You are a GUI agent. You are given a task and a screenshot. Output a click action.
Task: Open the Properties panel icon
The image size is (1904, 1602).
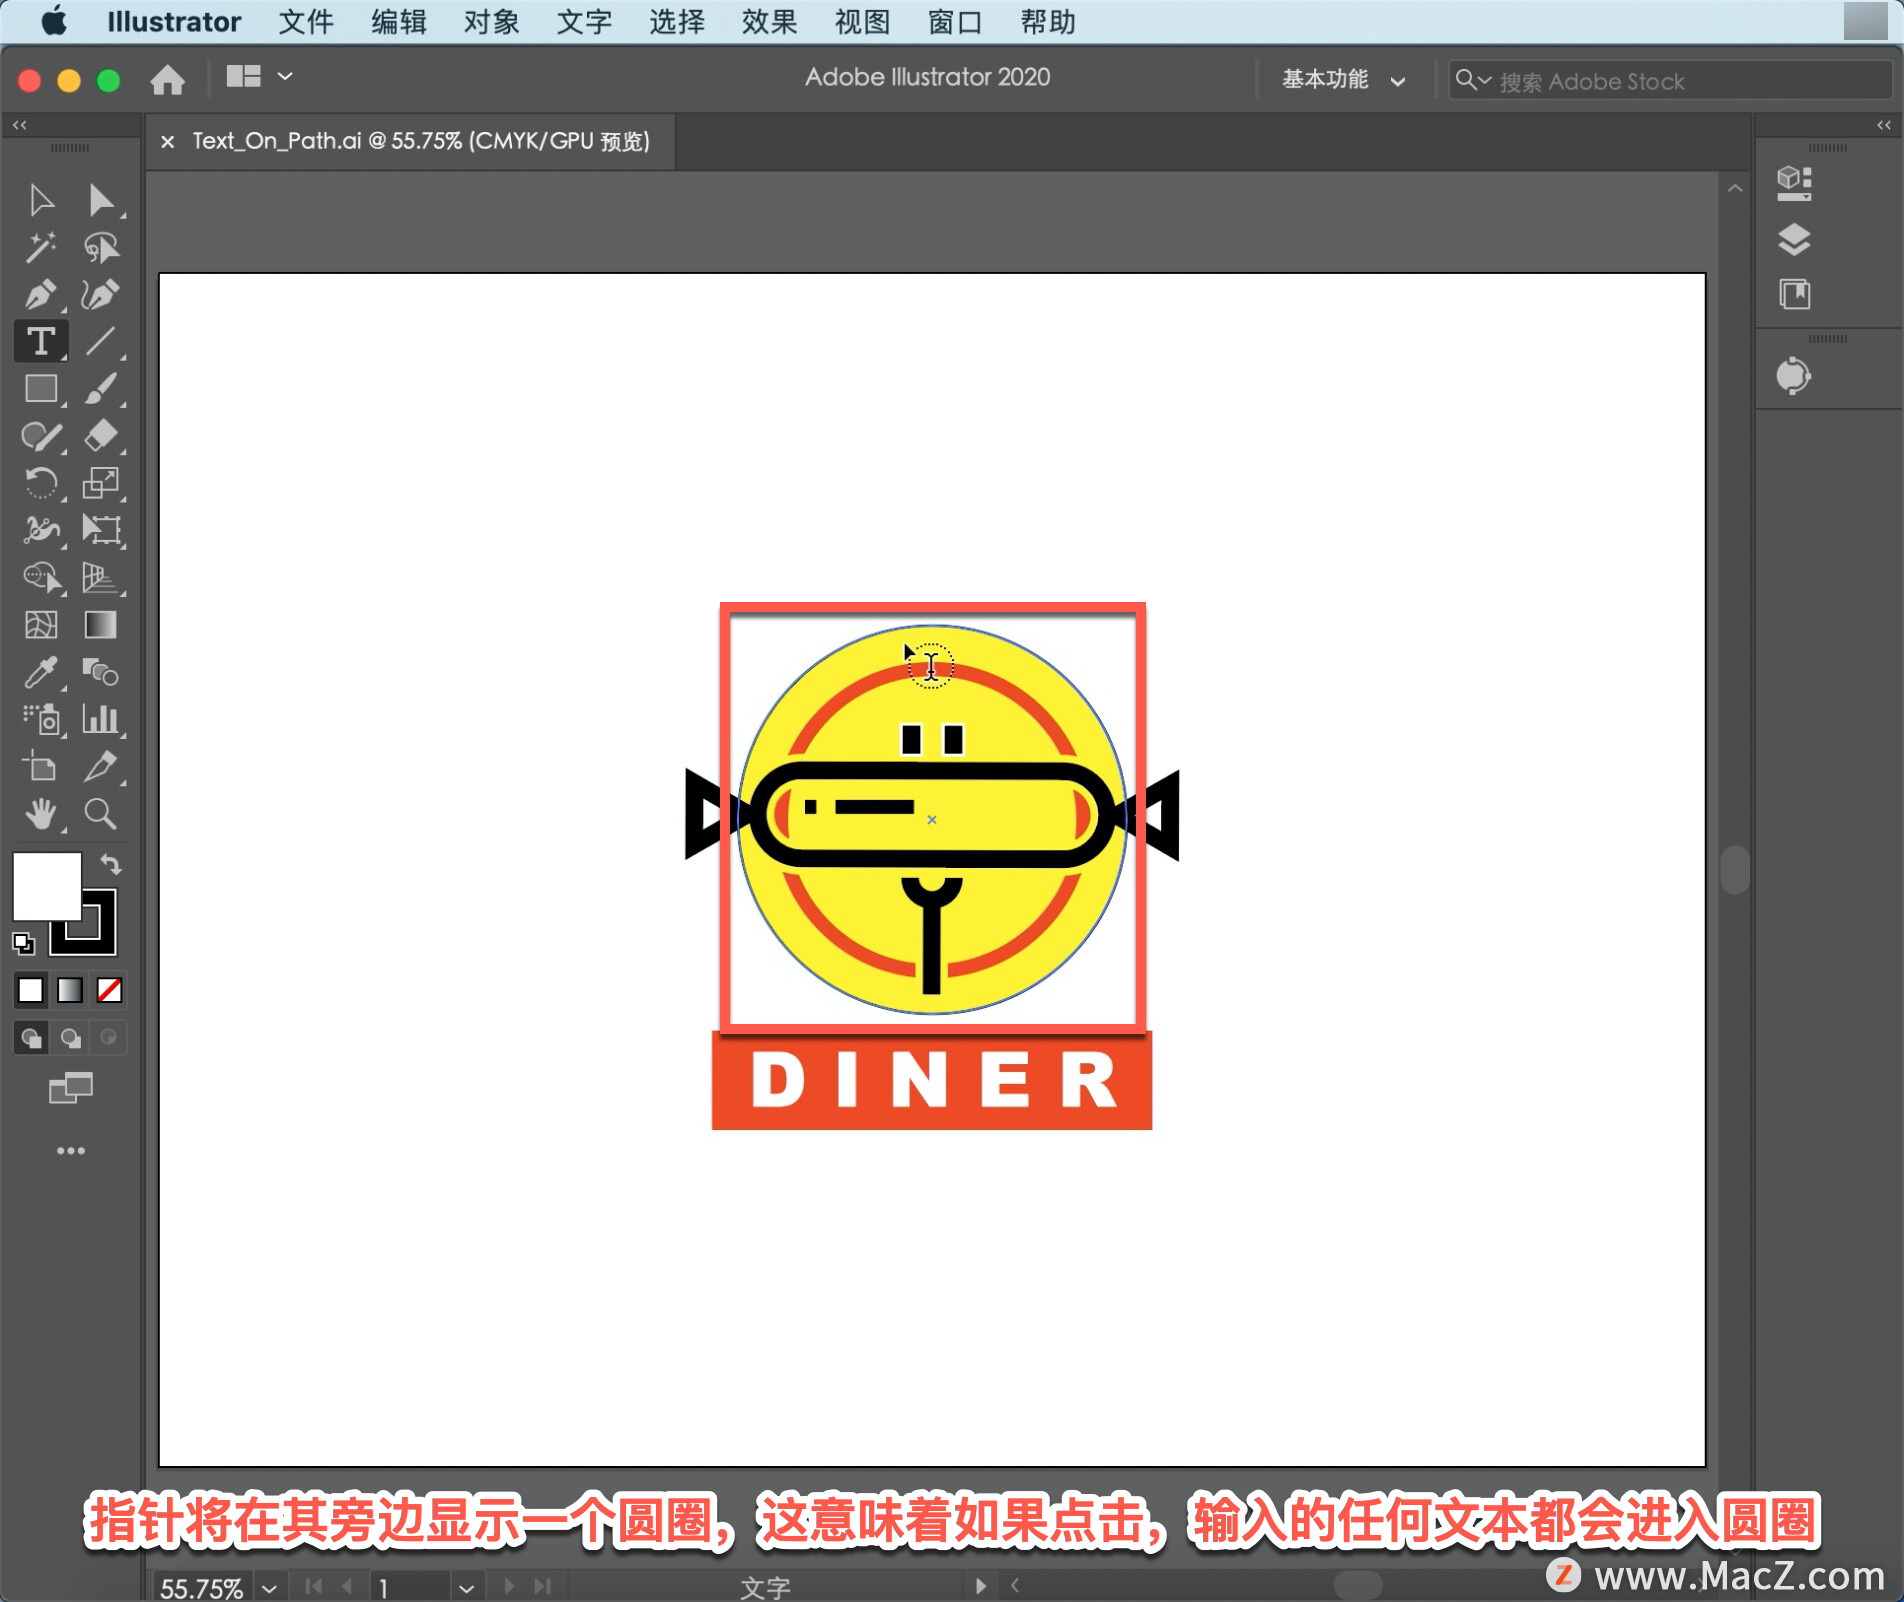click(x=1794, y=183)
